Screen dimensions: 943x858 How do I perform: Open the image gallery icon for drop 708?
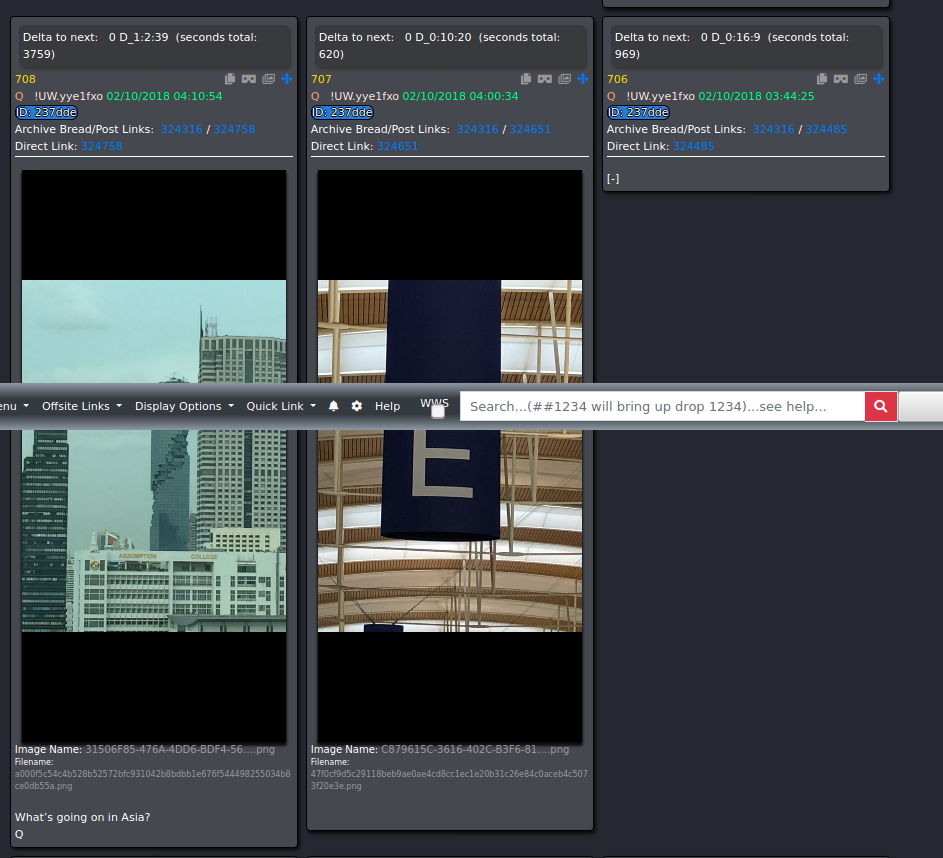(269, 79)
